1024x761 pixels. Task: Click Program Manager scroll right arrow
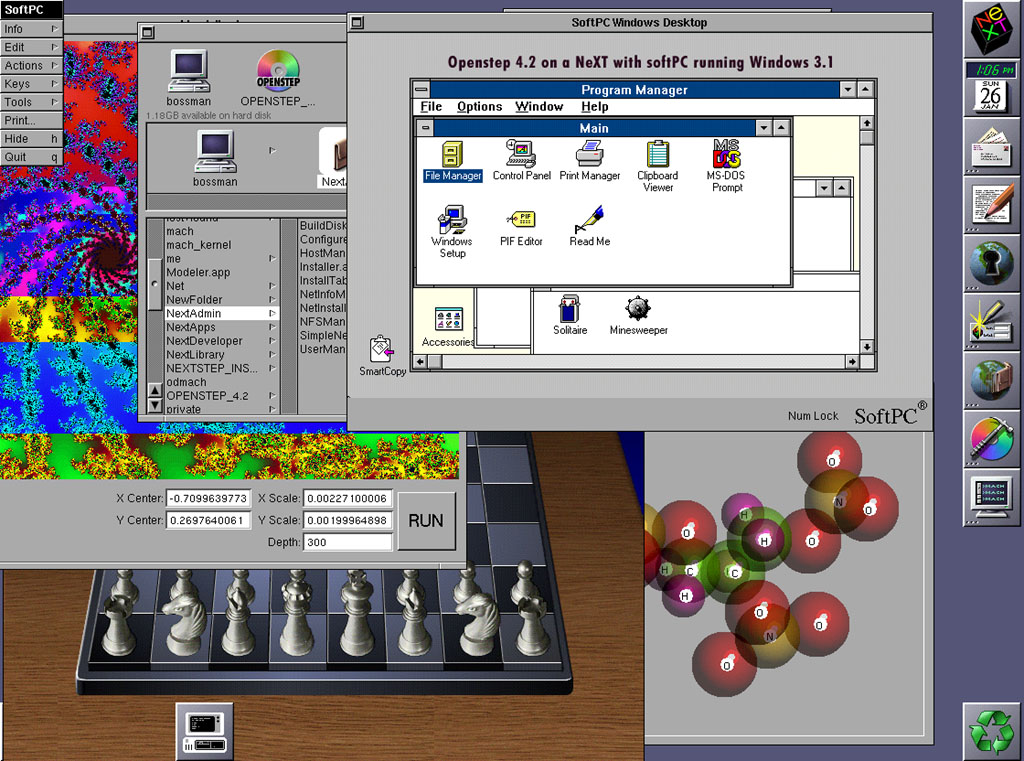click(852, 361)
